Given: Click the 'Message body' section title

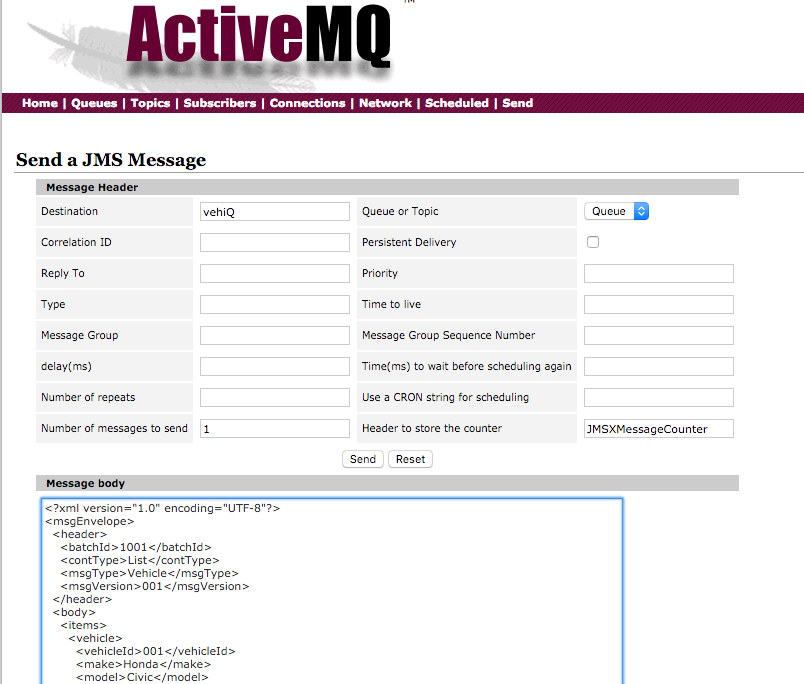Looking at the screenshot, I should tap(86, 483).
